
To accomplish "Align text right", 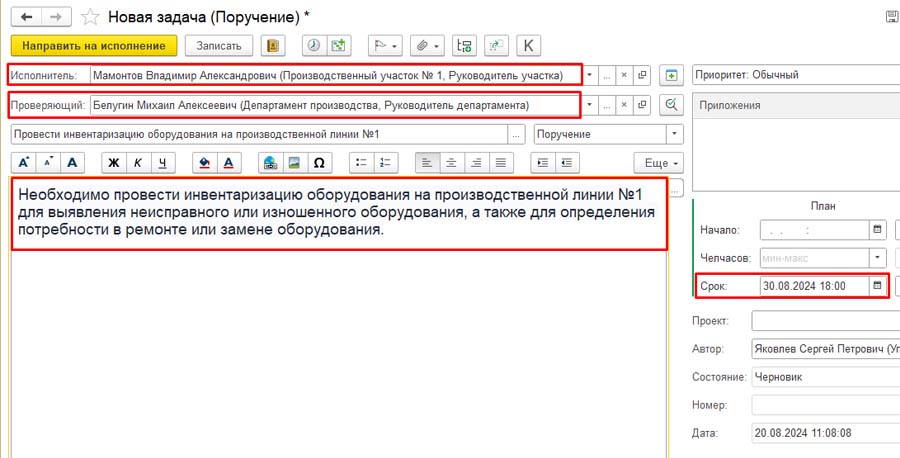I will (476, 163).
